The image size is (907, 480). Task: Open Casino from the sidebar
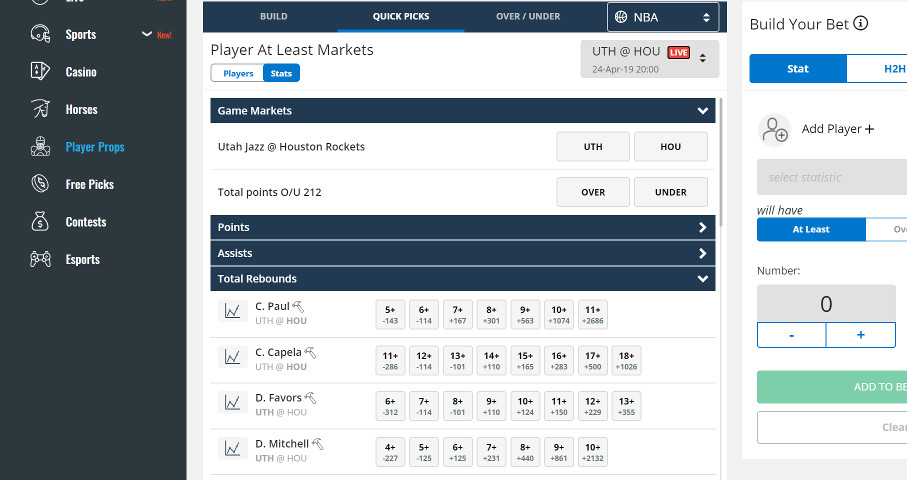click(x=81, y=72)
